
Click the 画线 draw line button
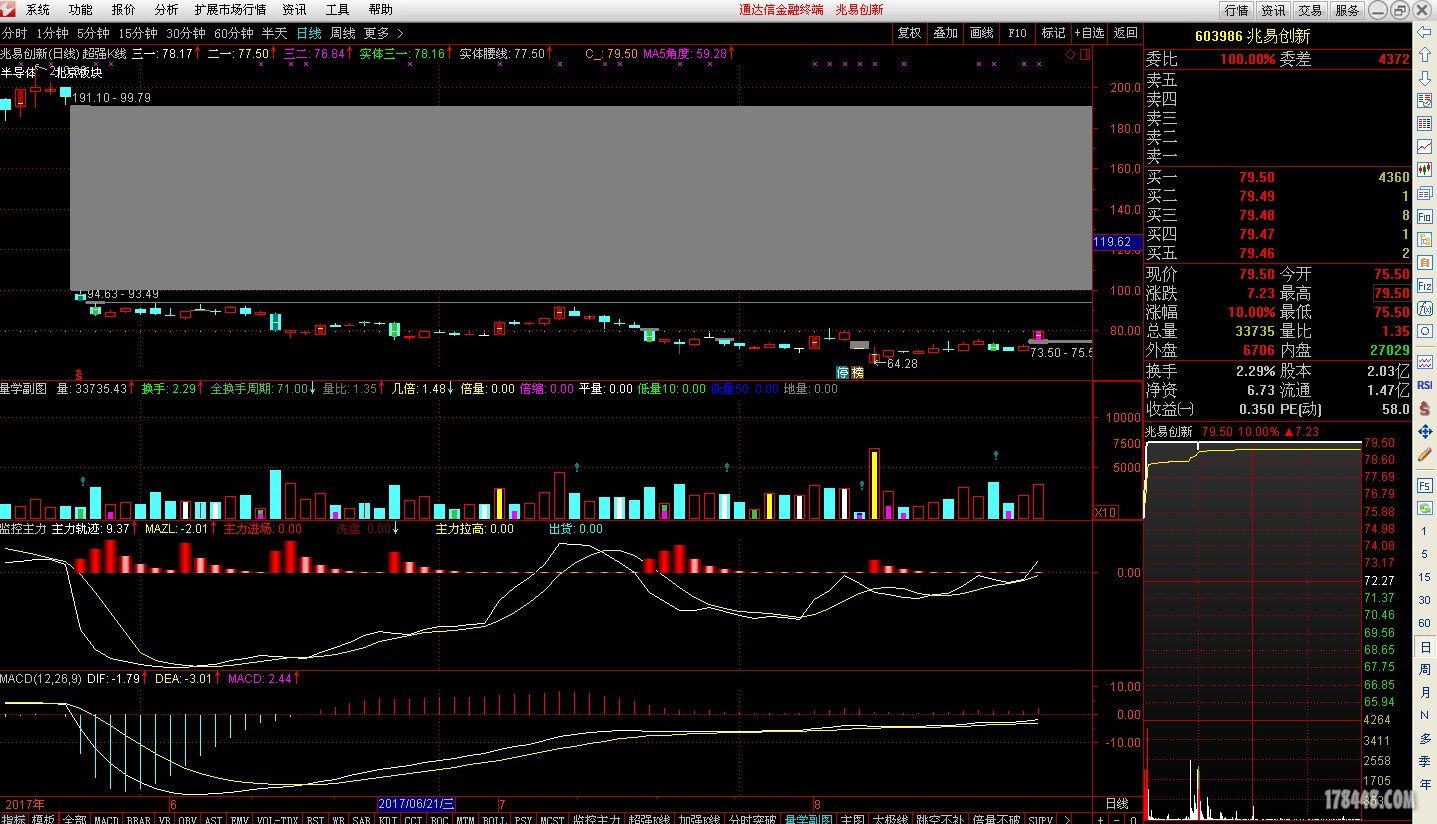(x=981, y=33)
